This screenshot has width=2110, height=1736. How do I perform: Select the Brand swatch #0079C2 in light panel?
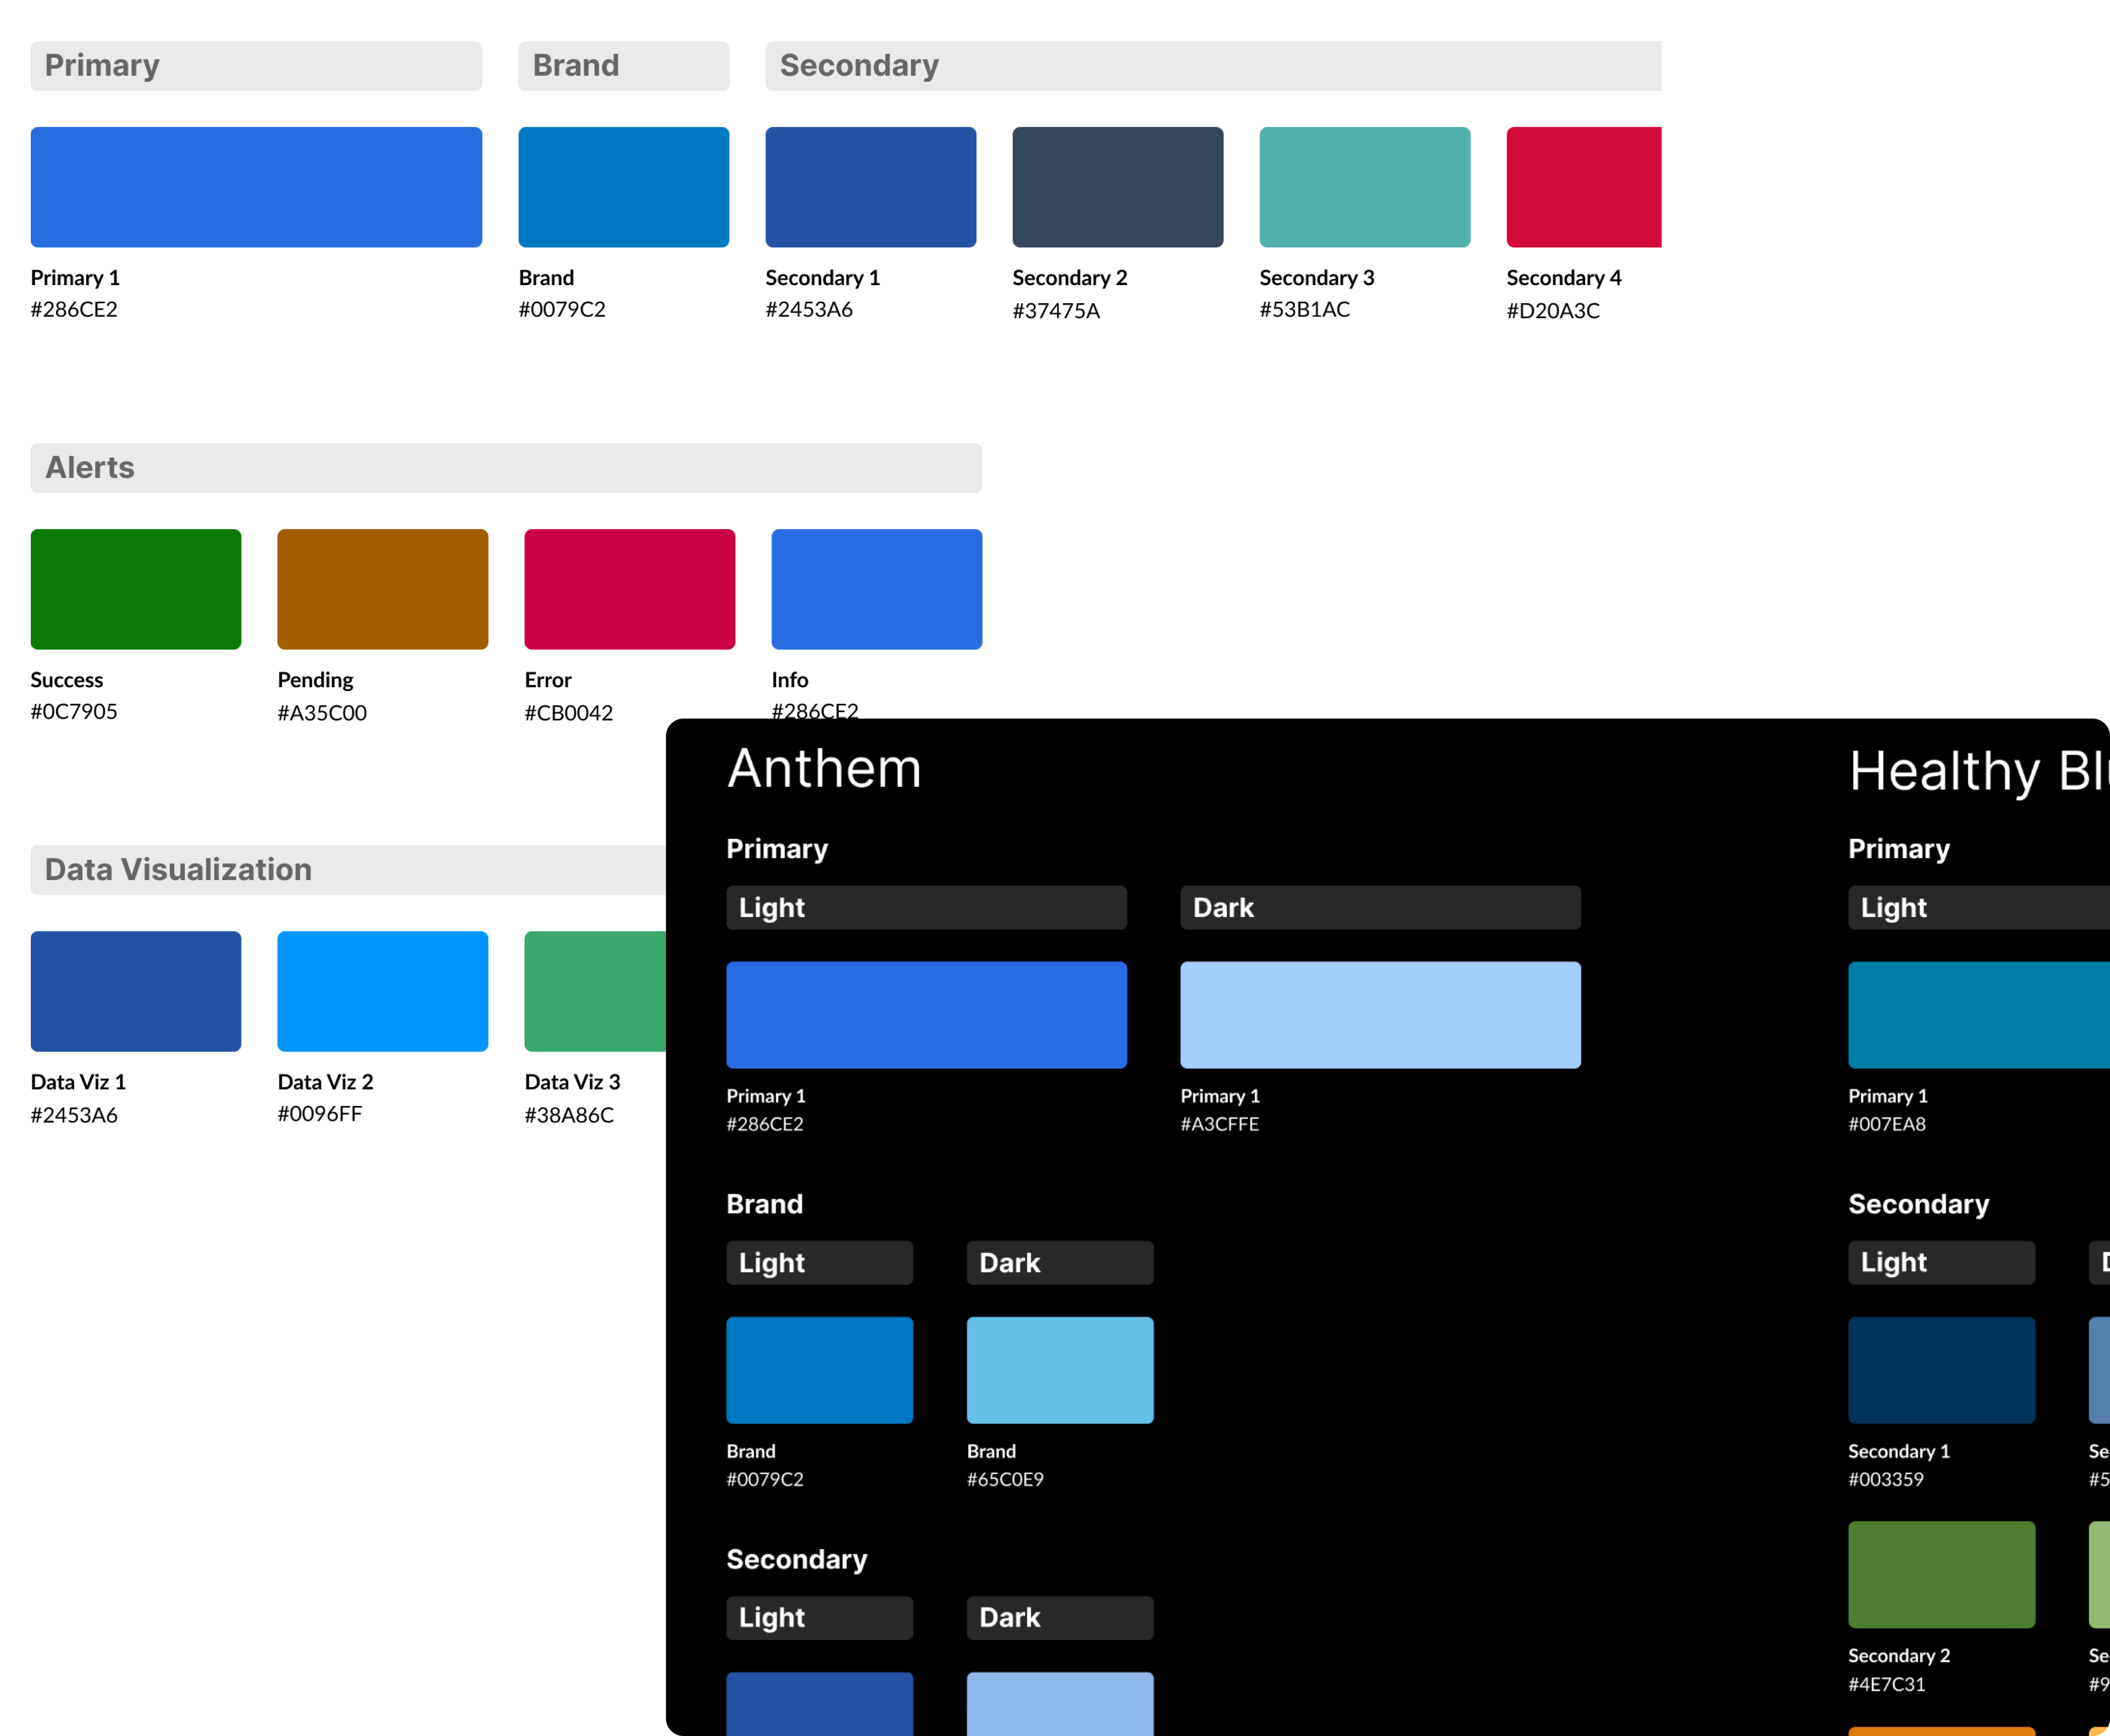click(x=623, y=187)
